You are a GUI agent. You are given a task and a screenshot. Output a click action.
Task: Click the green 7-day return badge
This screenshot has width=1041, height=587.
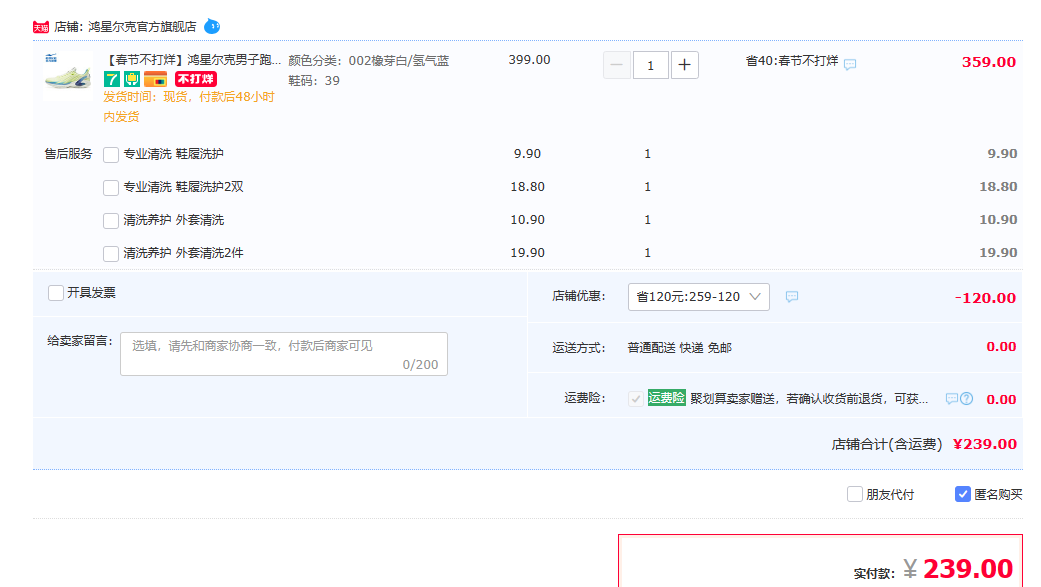pos(112,80)
